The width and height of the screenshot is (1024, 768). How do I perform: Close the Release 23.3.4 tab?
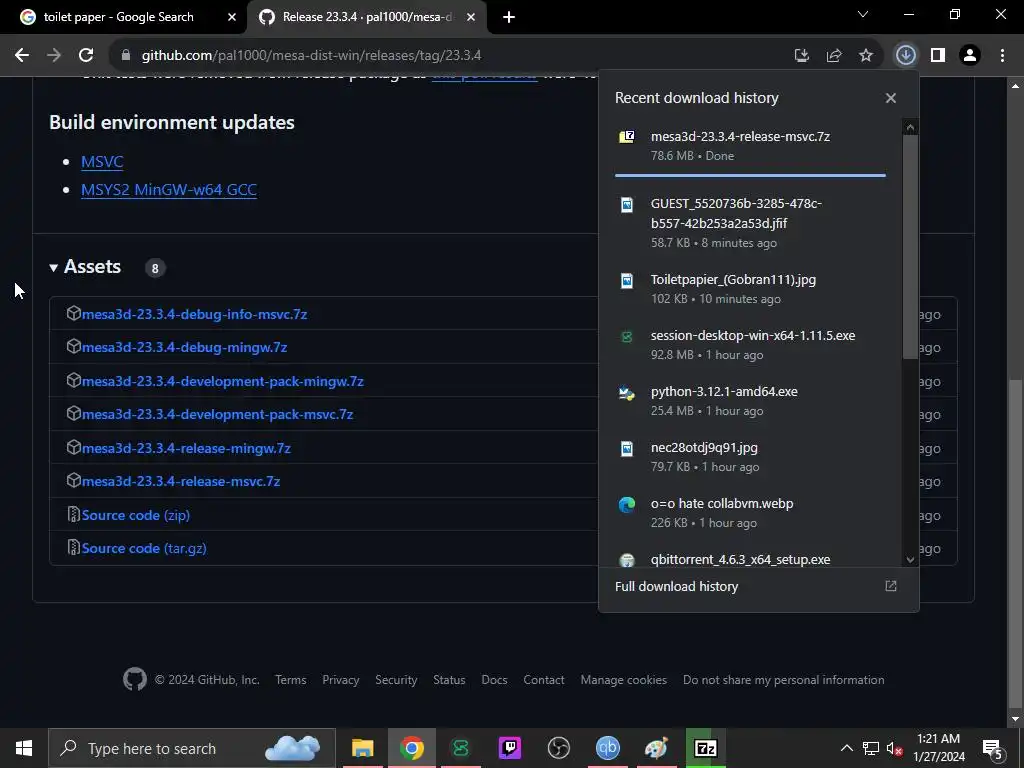click(471, 18)
